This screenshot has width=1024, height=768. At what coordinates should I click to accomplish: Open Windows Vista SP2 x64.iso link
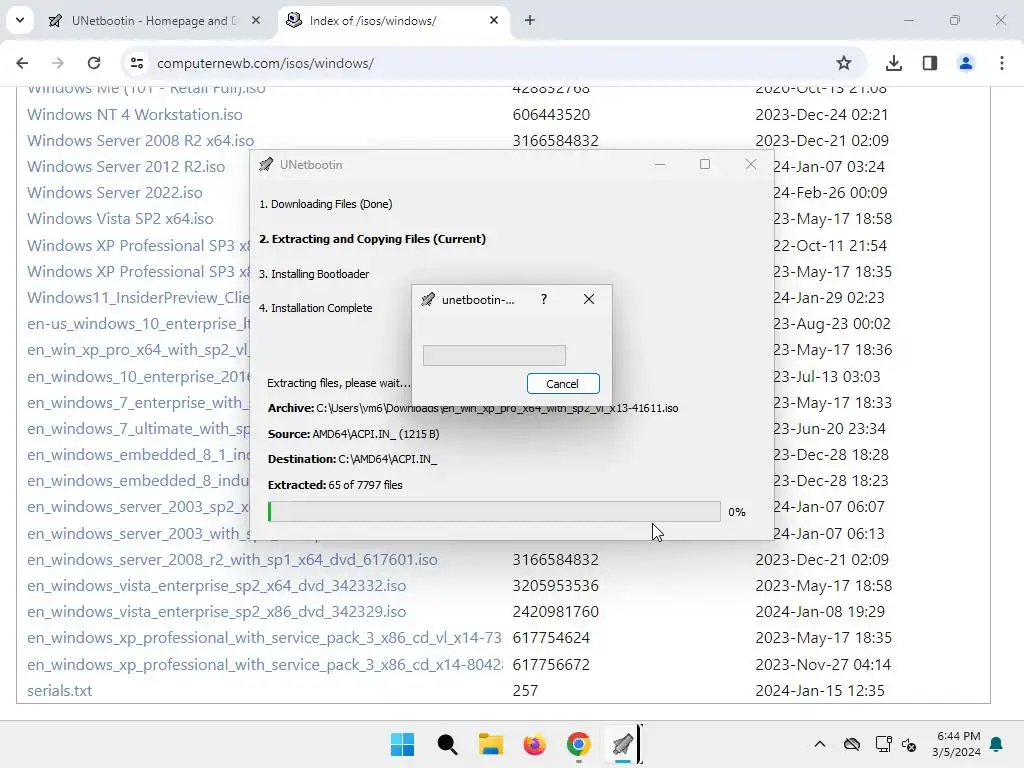[x=120, y=219]
